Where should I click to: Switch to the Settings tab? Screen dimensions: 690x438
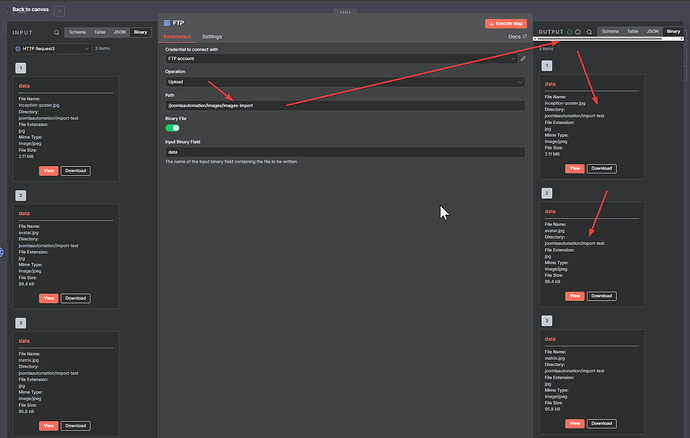[212, 36]
